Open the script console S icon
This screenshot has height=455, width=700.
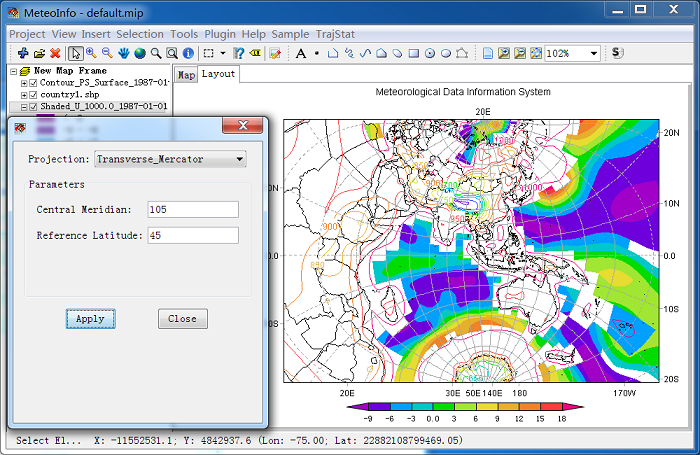[x=617, y=53]
